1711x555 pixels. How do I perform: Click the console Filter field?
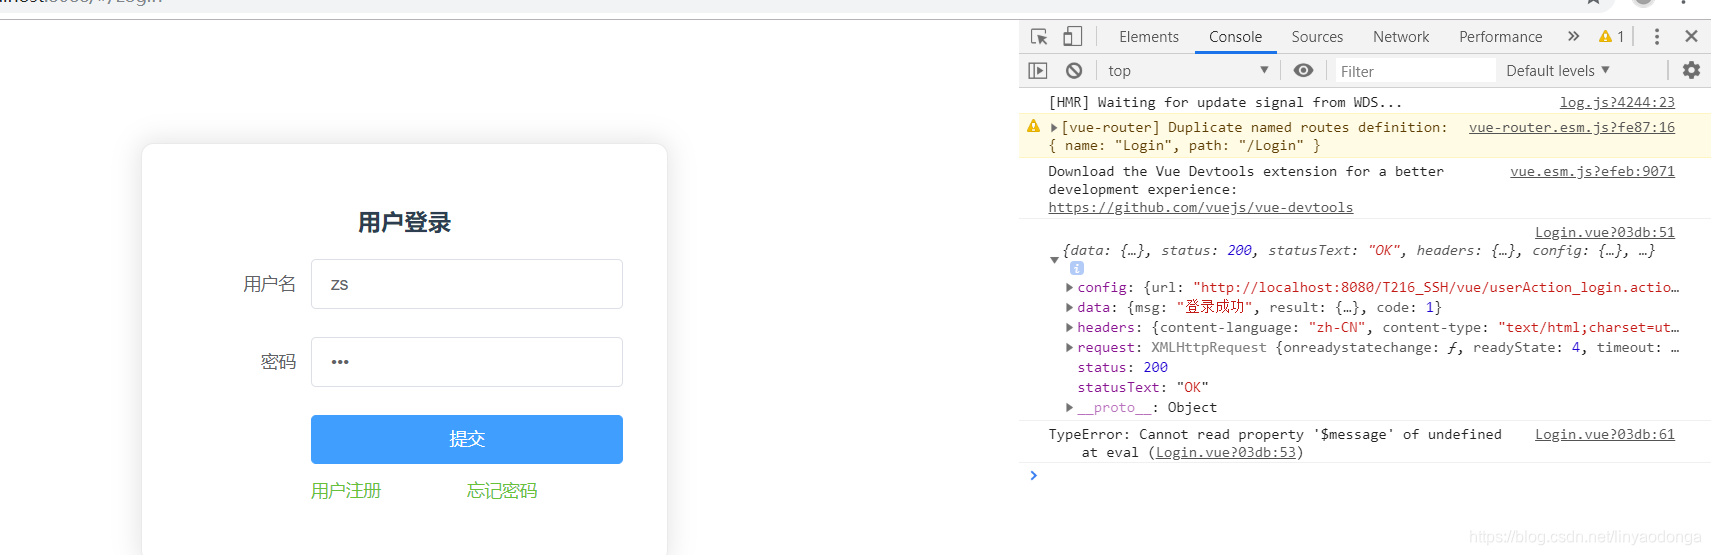click(1416, 71)
